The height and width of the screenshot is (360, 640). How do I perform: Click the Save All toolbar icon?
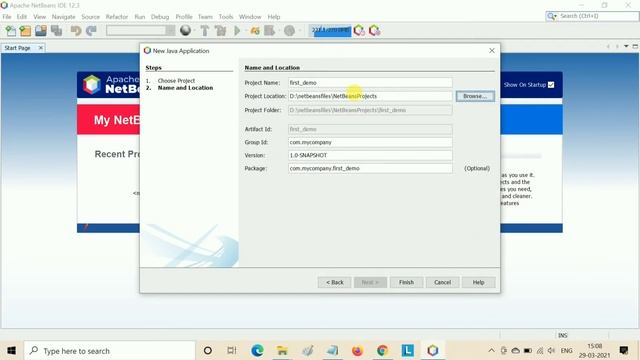click(x=57, y=31)
